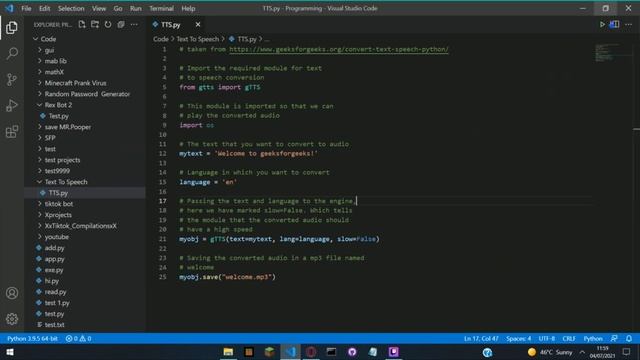Close the TTS.py tab
The image size is (640, 360).
coord(198,24)
